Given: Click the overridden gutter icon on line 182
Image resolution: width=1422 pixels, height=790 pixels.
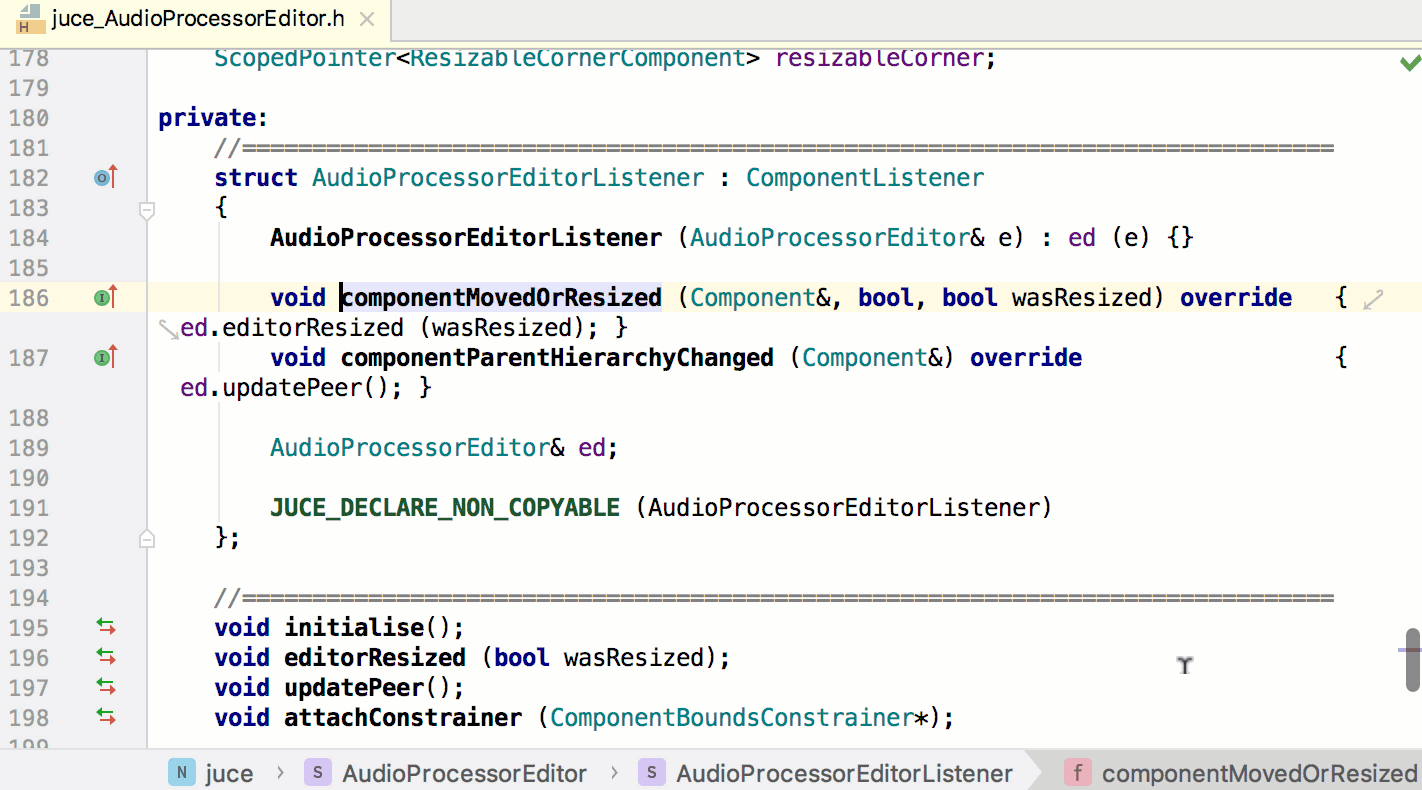Looking at the screenshot, I should click(x=105, y=178).
